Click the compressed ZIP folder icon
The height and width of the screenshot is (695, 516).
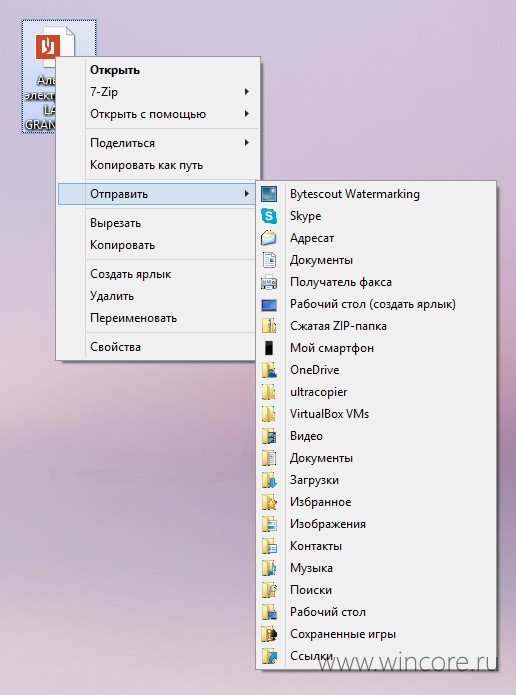click(x=269, y=326)
